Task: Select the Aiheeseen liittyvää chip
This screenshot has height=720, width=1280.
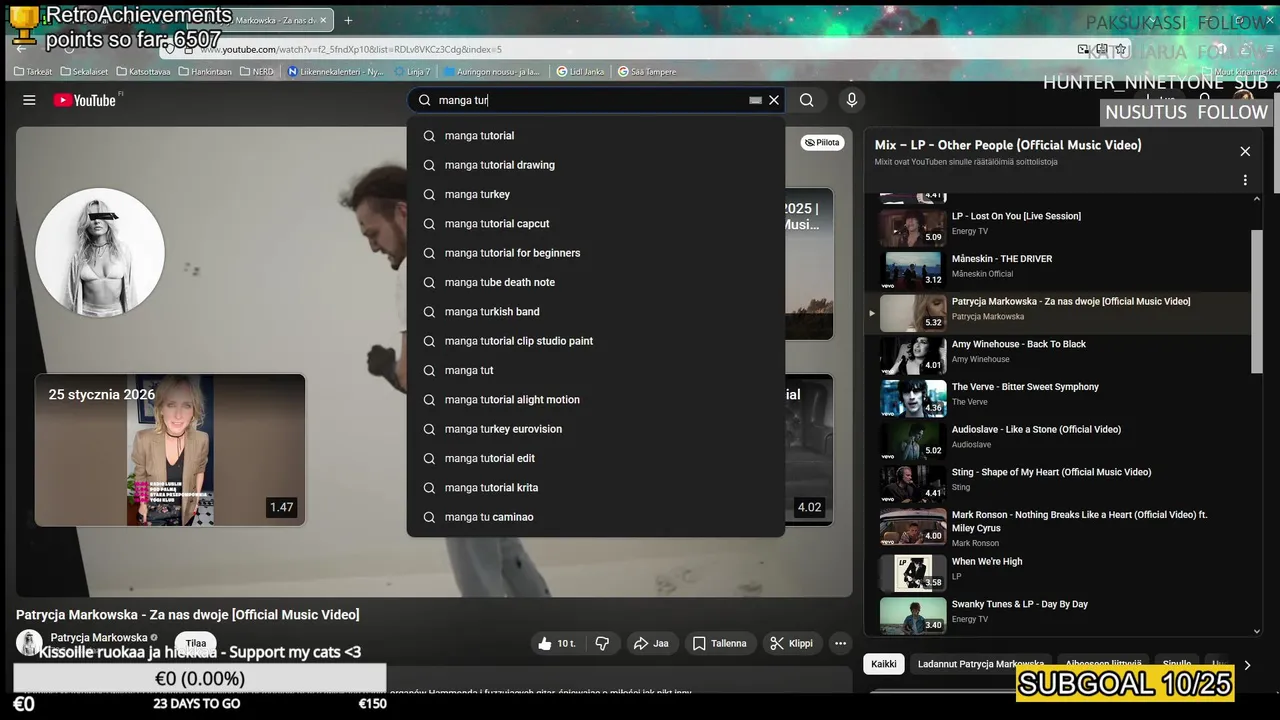Action: (1103, 664)
